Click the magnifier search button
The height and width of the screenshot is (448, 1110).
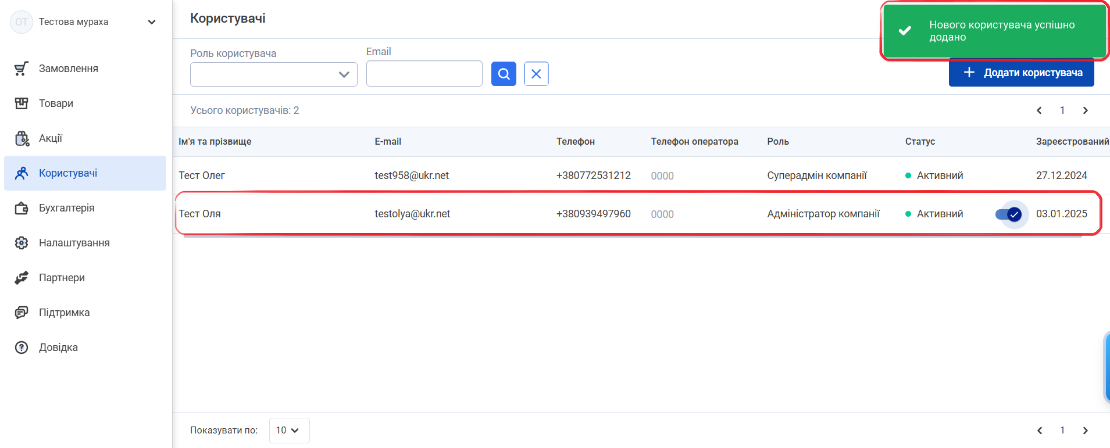503,74
